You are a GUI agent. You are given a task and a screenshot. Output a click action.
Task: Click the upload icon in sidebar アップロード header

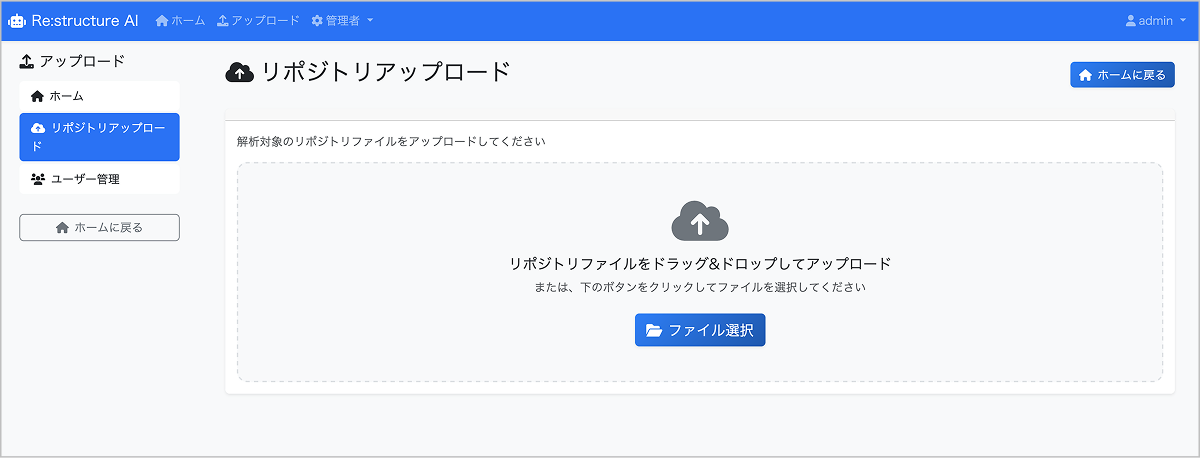27,61
